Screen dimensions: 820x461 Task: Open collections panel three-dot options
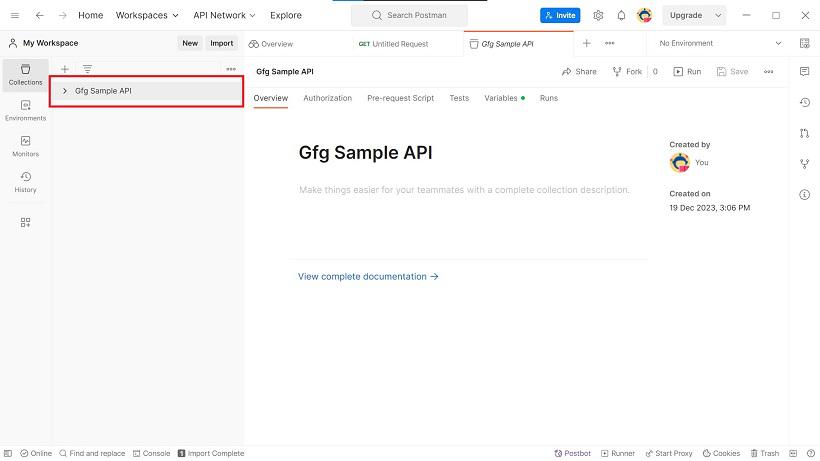click(231, 69)
